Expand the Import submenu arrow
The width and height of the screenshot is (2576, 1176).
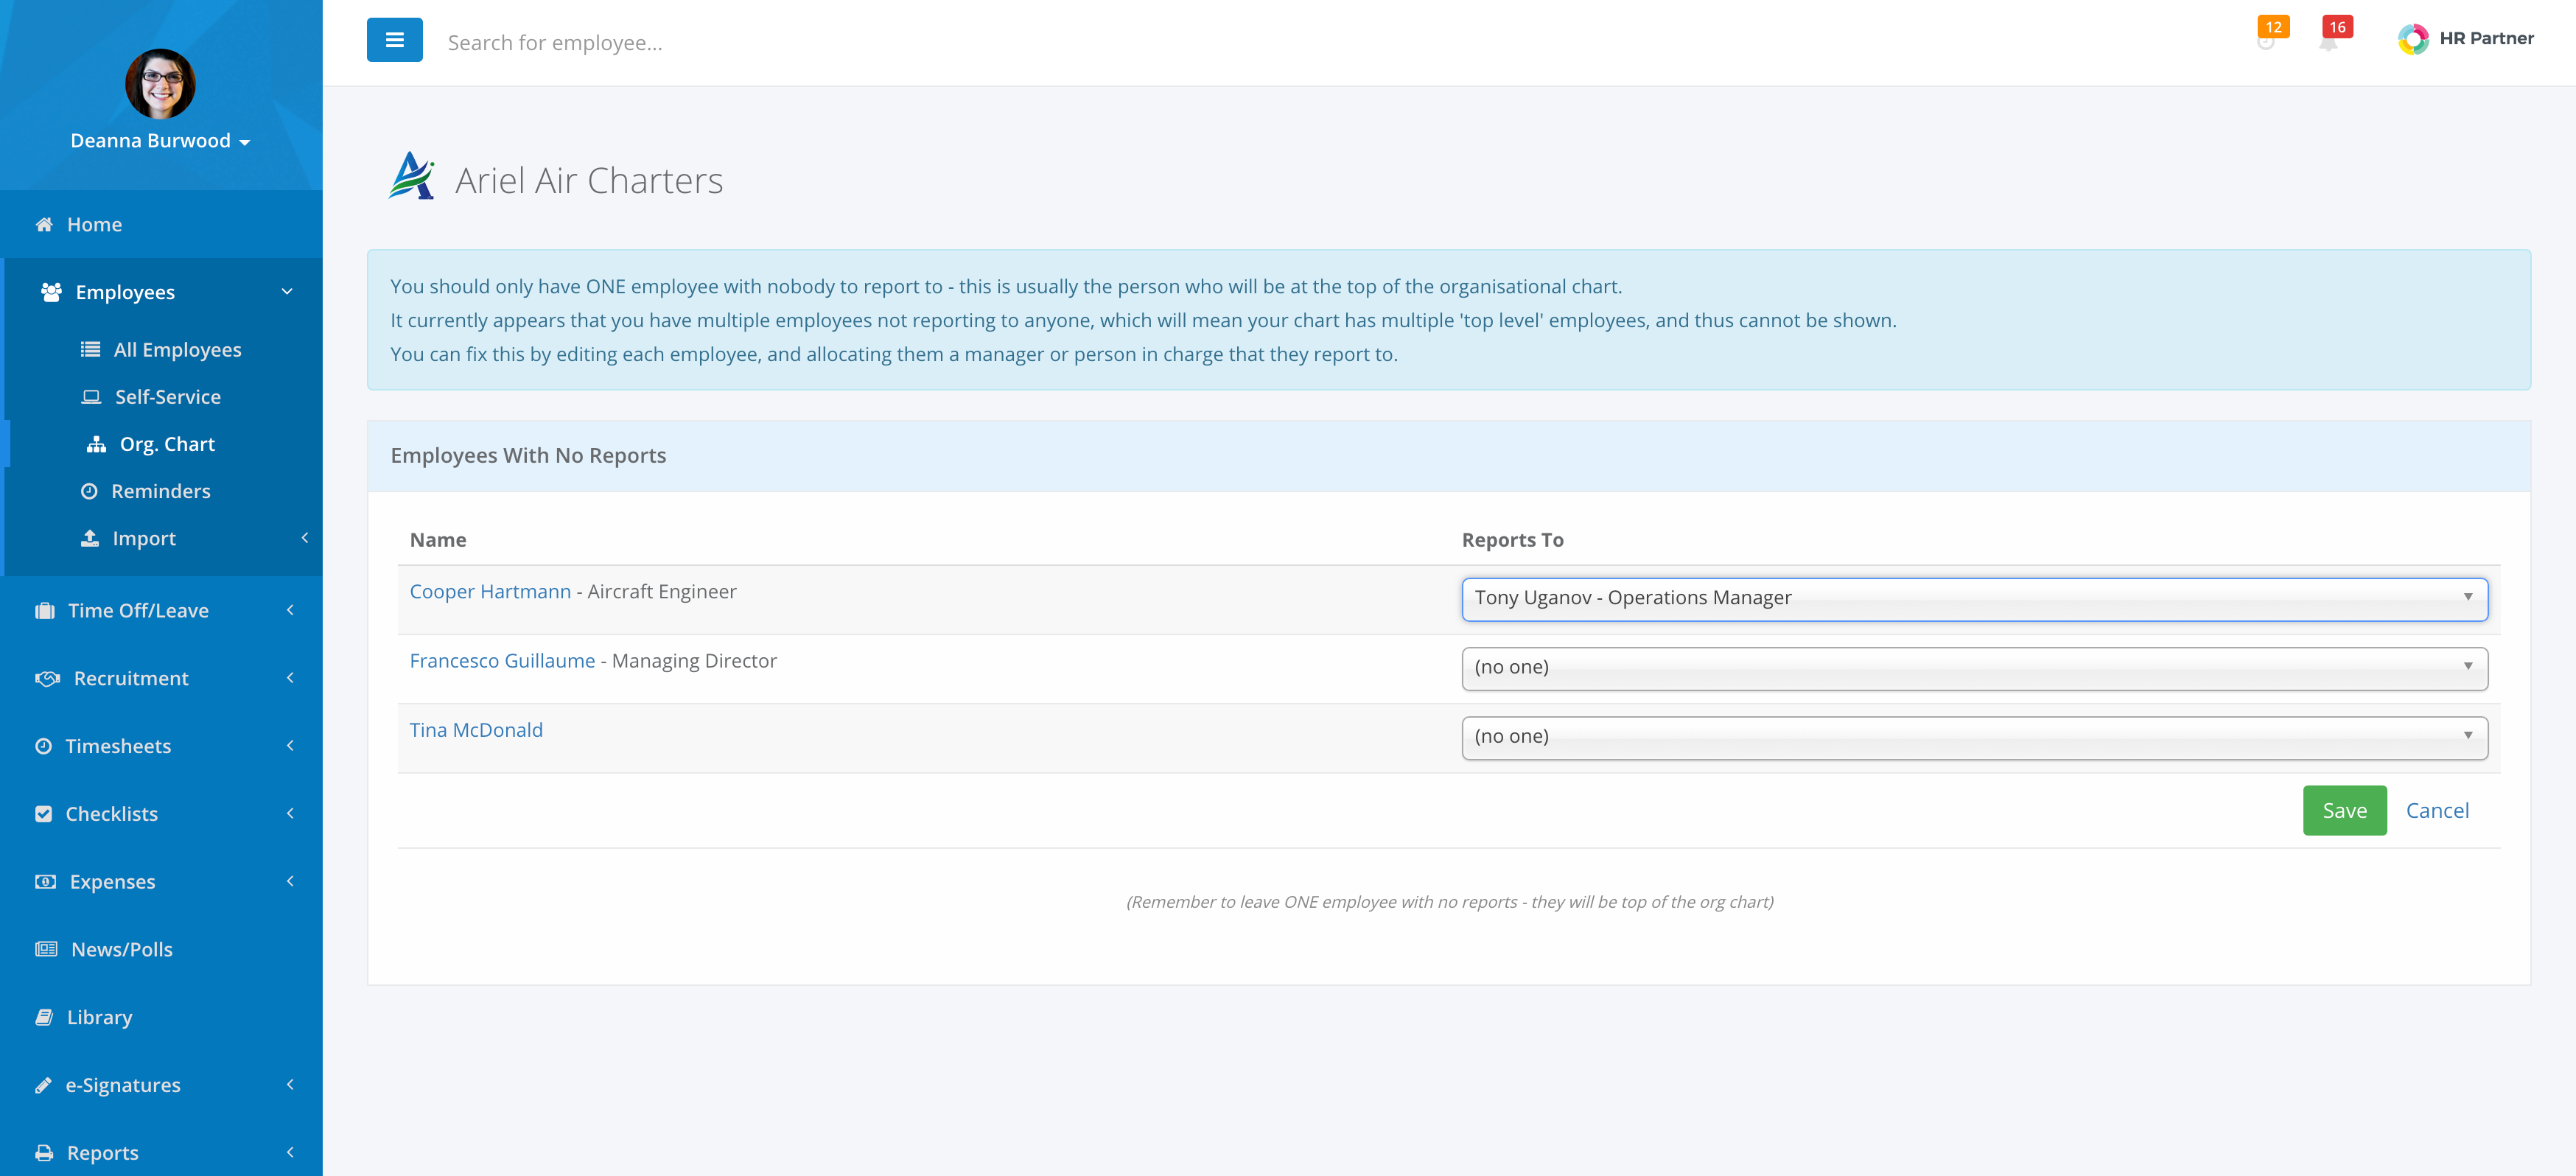[304, 538]
